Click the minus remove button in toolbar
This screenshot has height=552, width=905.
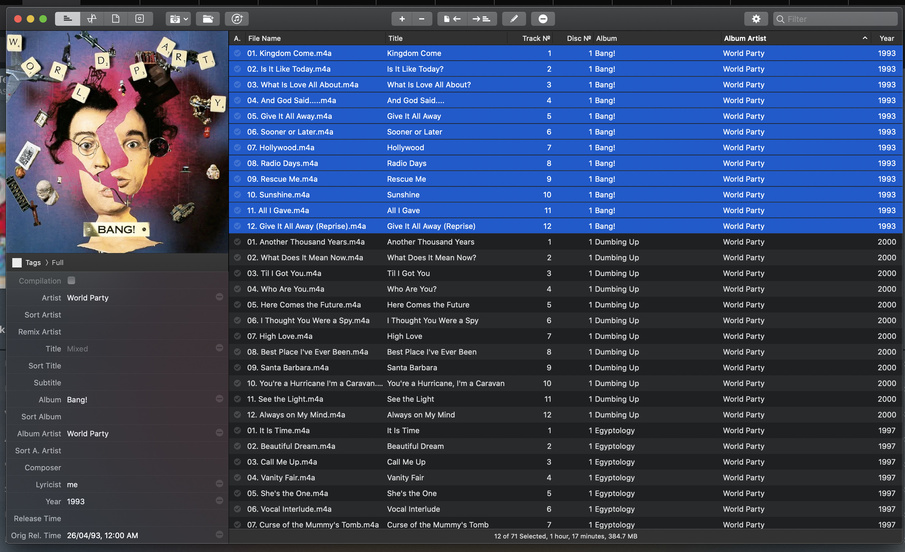point(422,19)
